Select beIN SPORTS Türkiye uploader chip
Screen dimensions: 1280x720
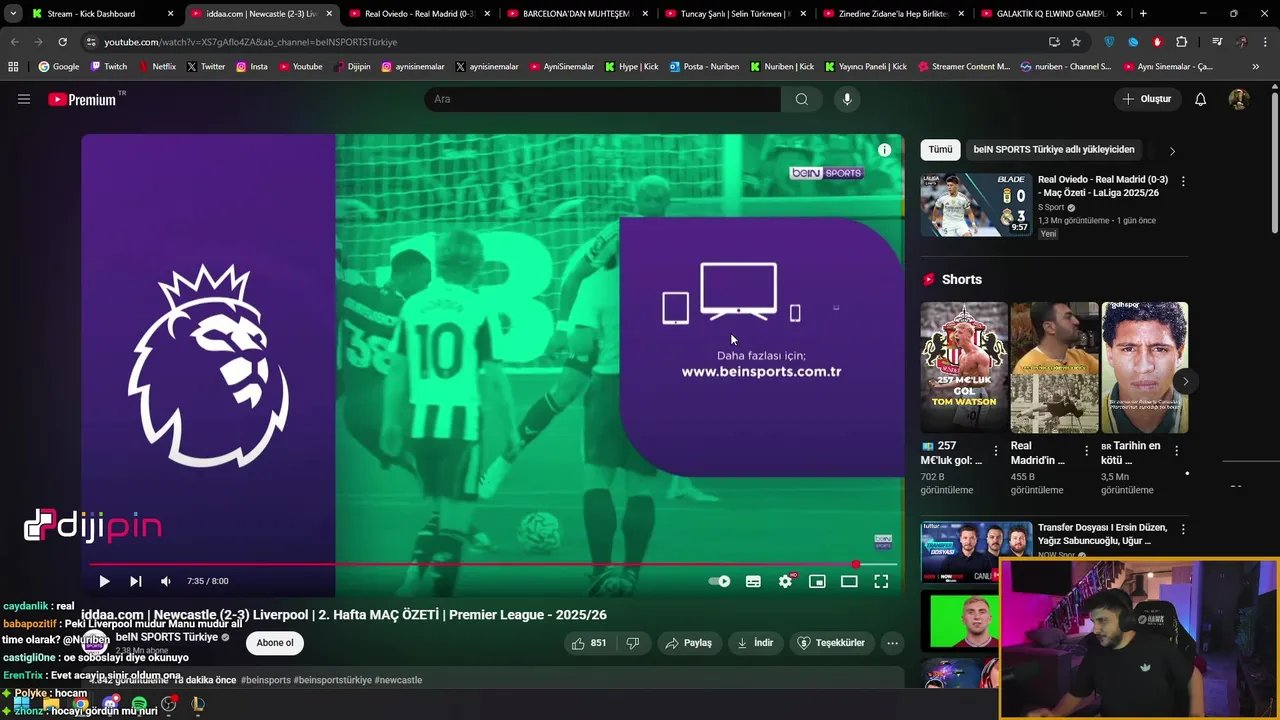click(x=1054, y=149)
